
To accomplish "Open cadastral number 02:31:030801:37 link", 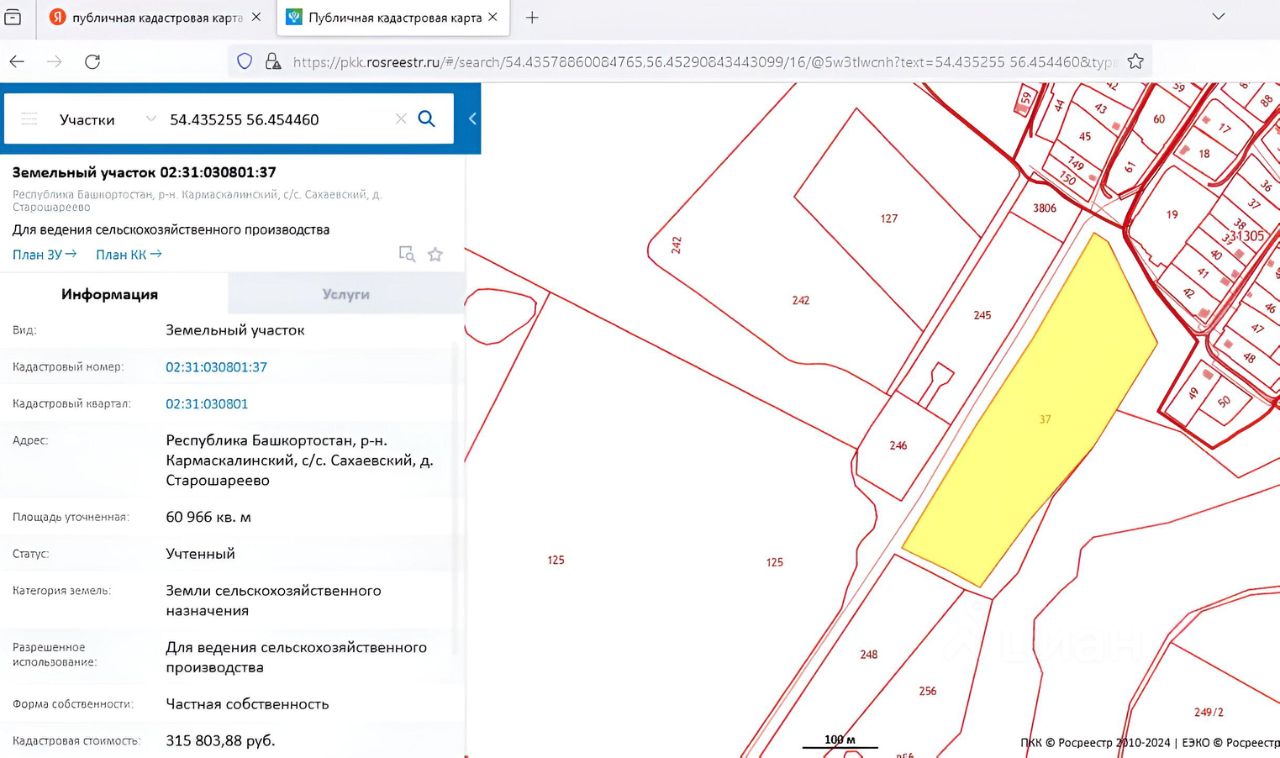I will [x=216, y=367].
